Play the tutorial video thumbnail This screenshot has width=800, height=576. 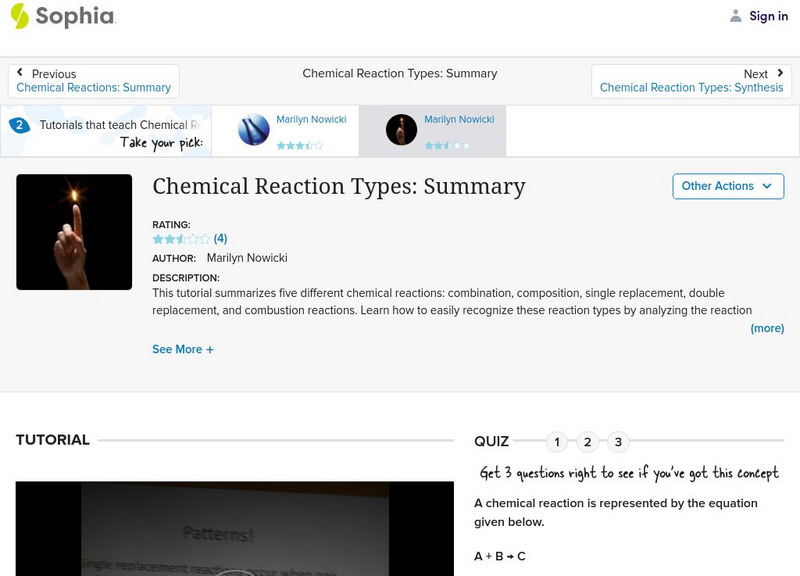(x=240, y=530)
